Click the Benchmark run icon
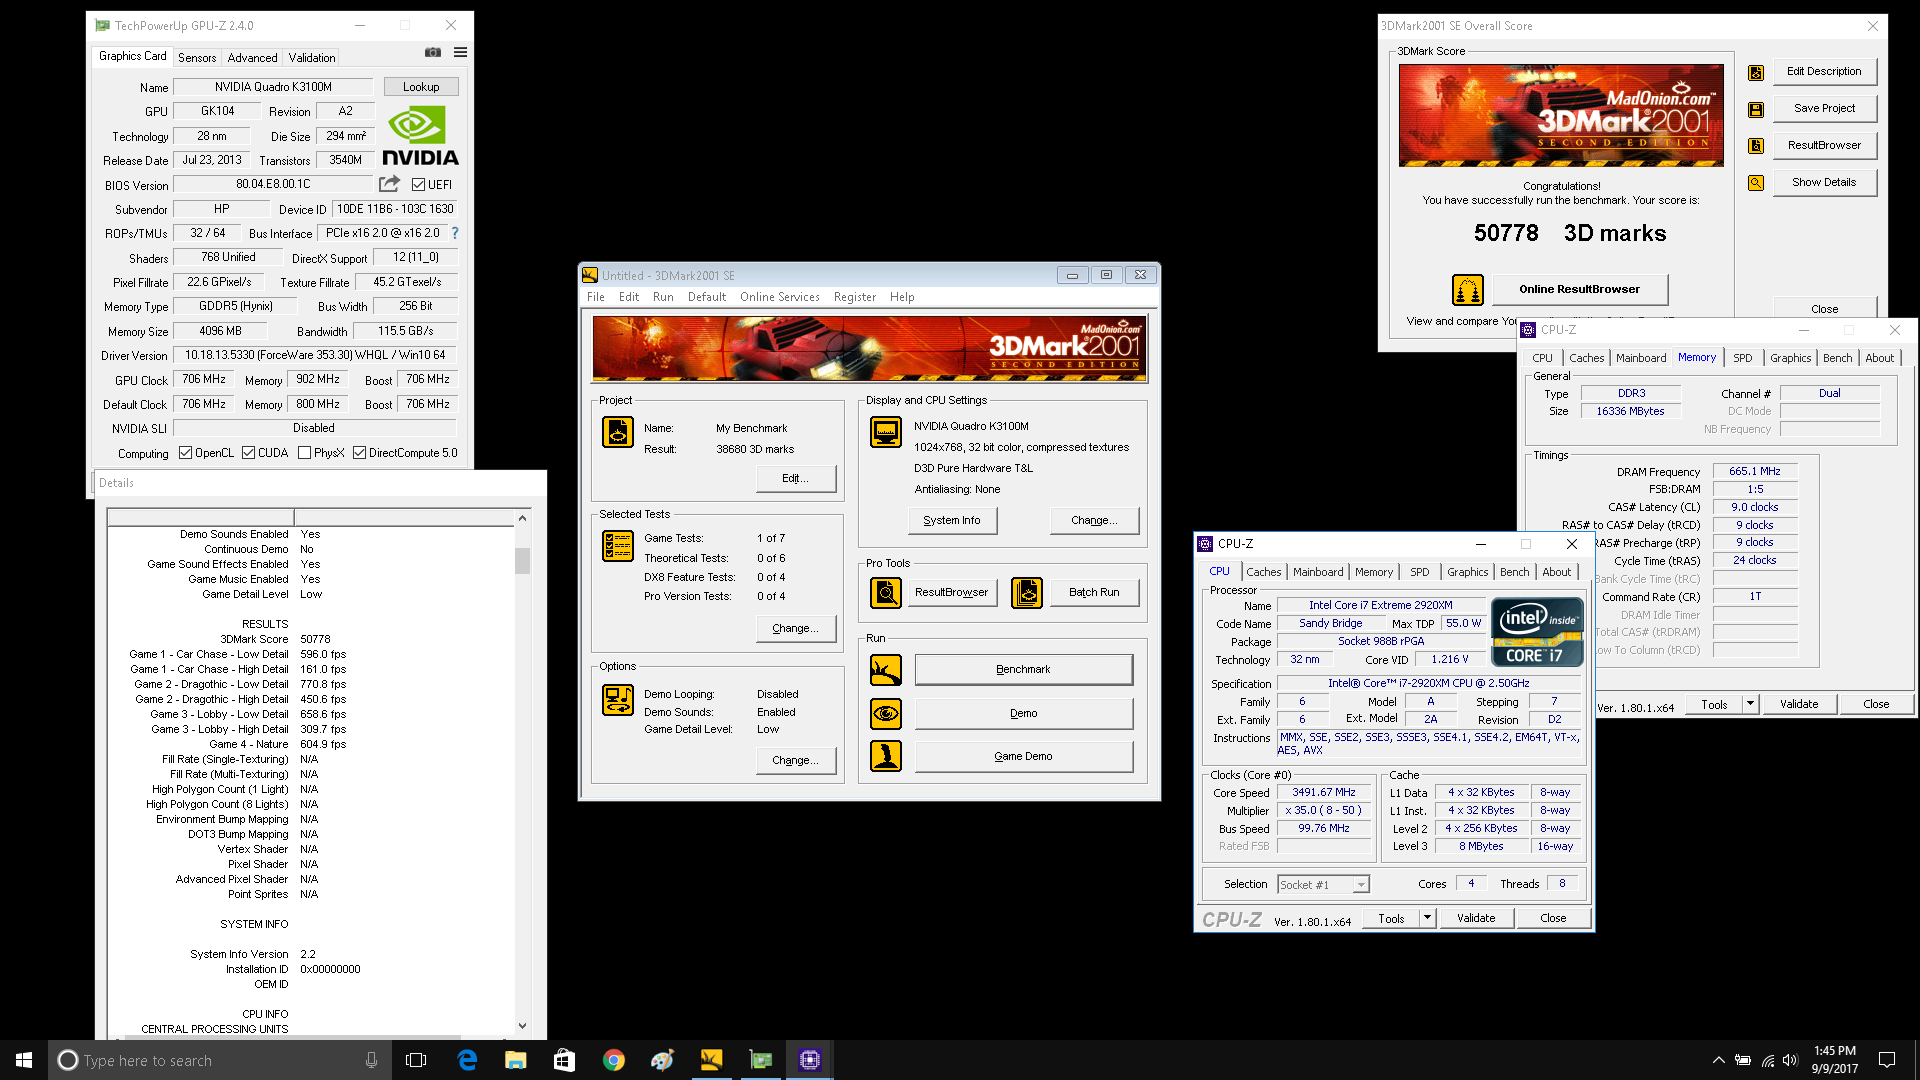Screen dimensions: 1920x1080 [x=886, y=670]
